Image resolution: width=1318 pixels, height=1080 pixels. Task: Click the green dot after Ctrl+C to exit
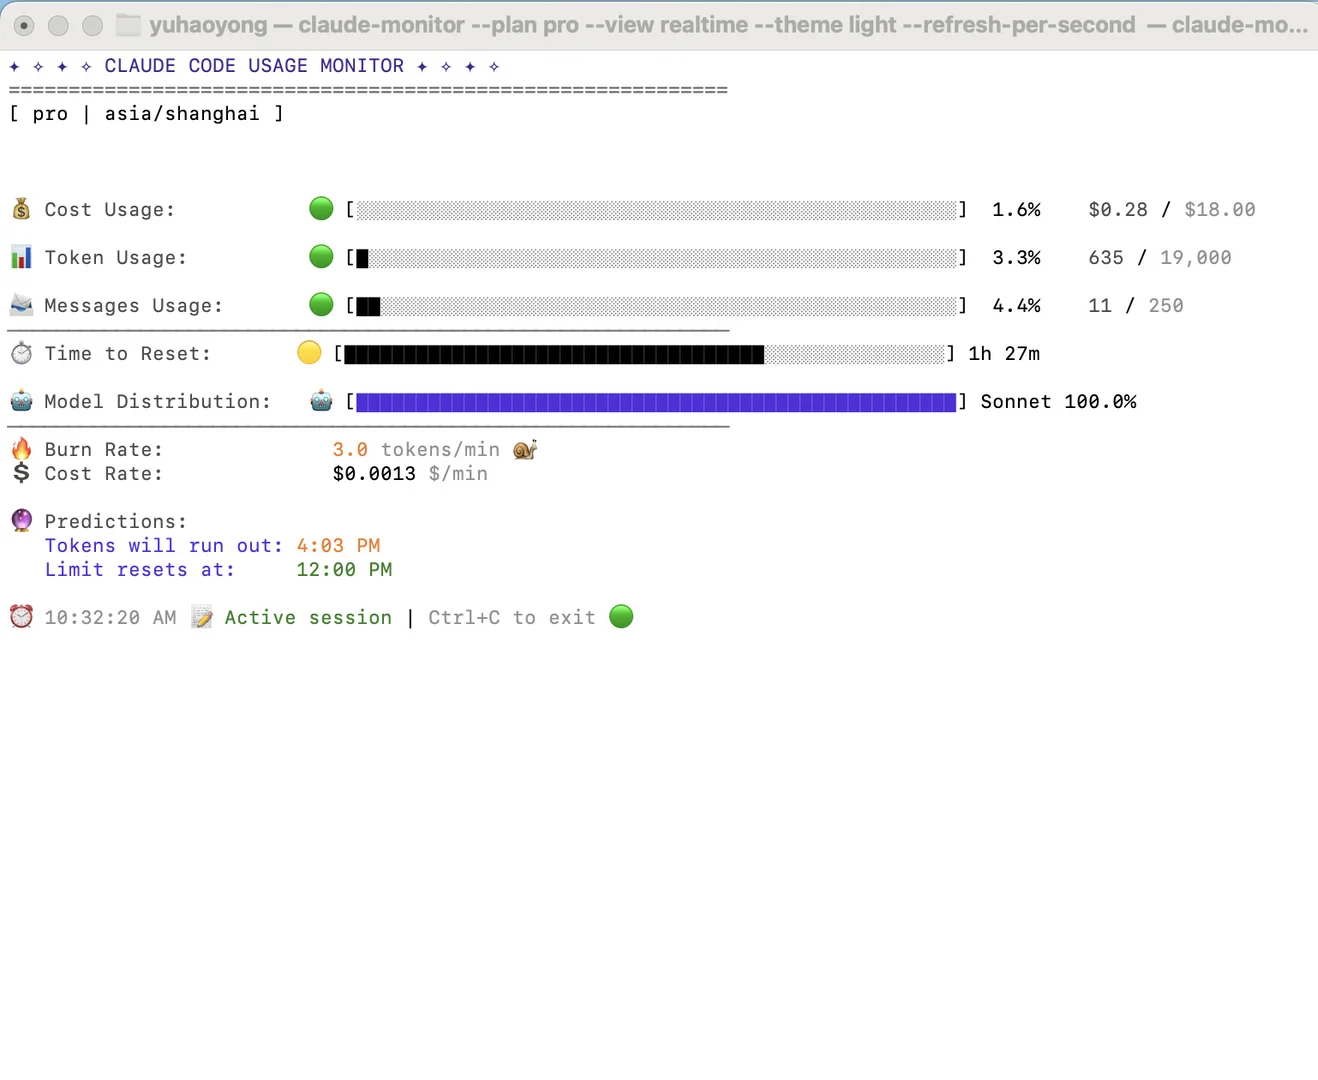point(621,617)
